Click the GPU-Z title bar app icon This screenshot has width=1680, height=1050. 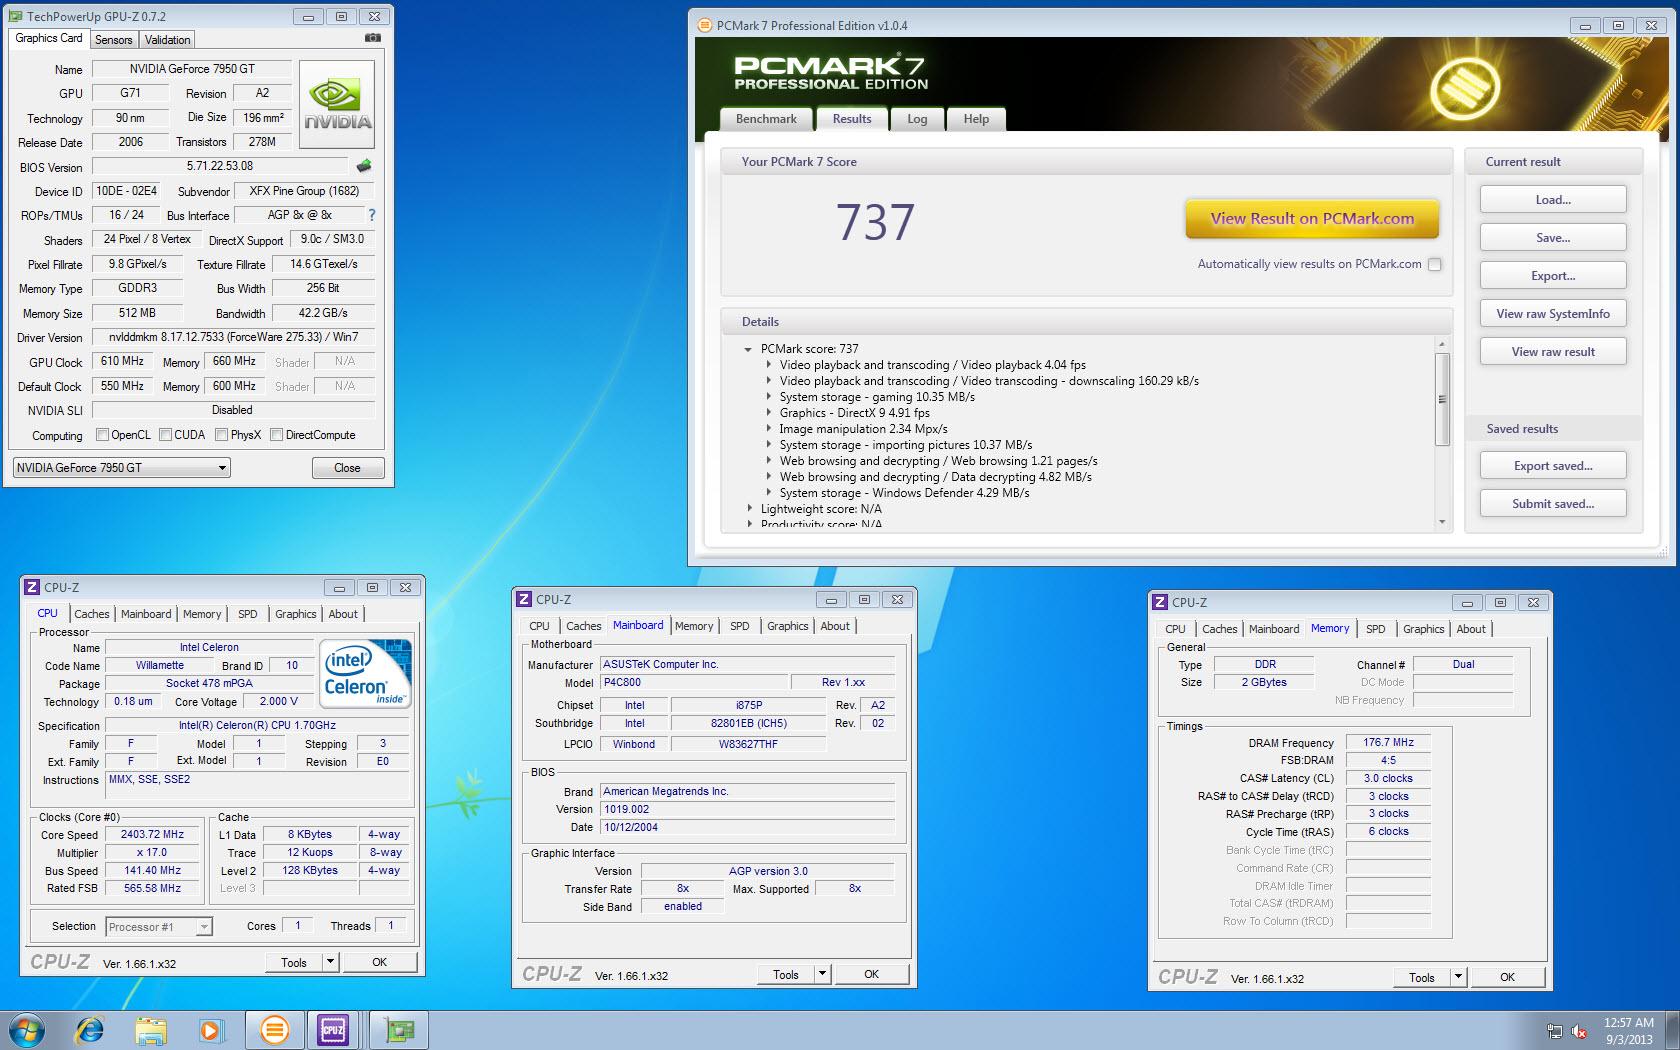pos(15,16)
